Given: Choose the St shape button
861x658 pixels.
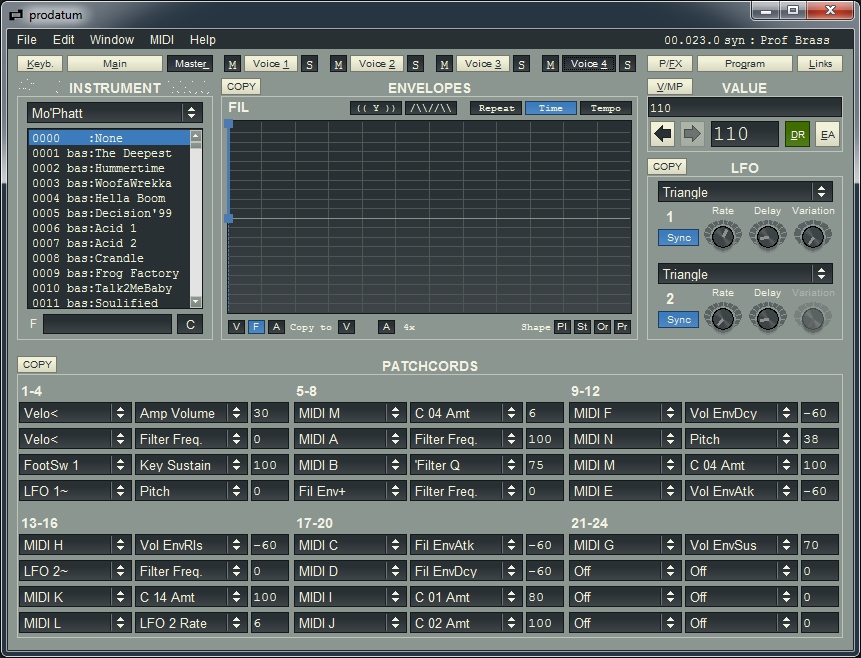Looking at the screenshot, I should click(x=582, y=327).
